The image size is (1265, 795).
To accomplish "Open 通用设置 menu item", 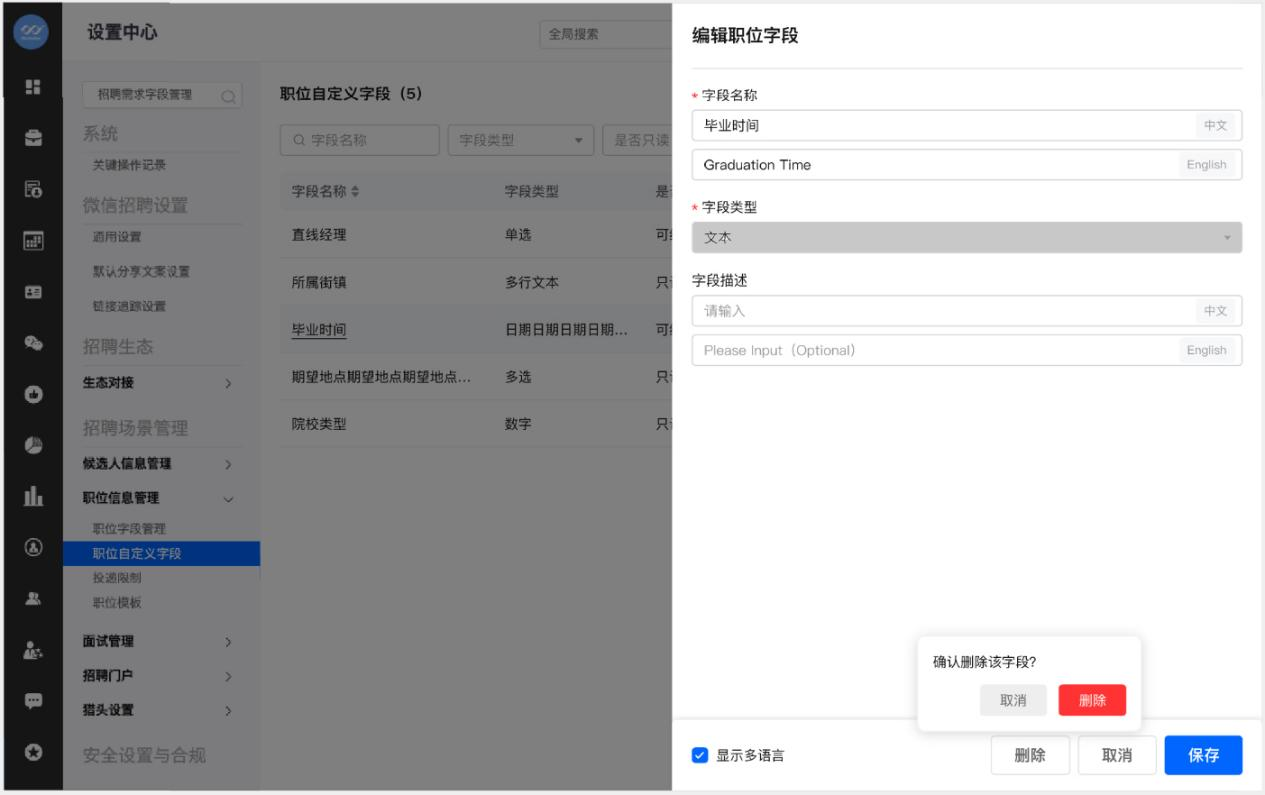I will tap(117, 237).
